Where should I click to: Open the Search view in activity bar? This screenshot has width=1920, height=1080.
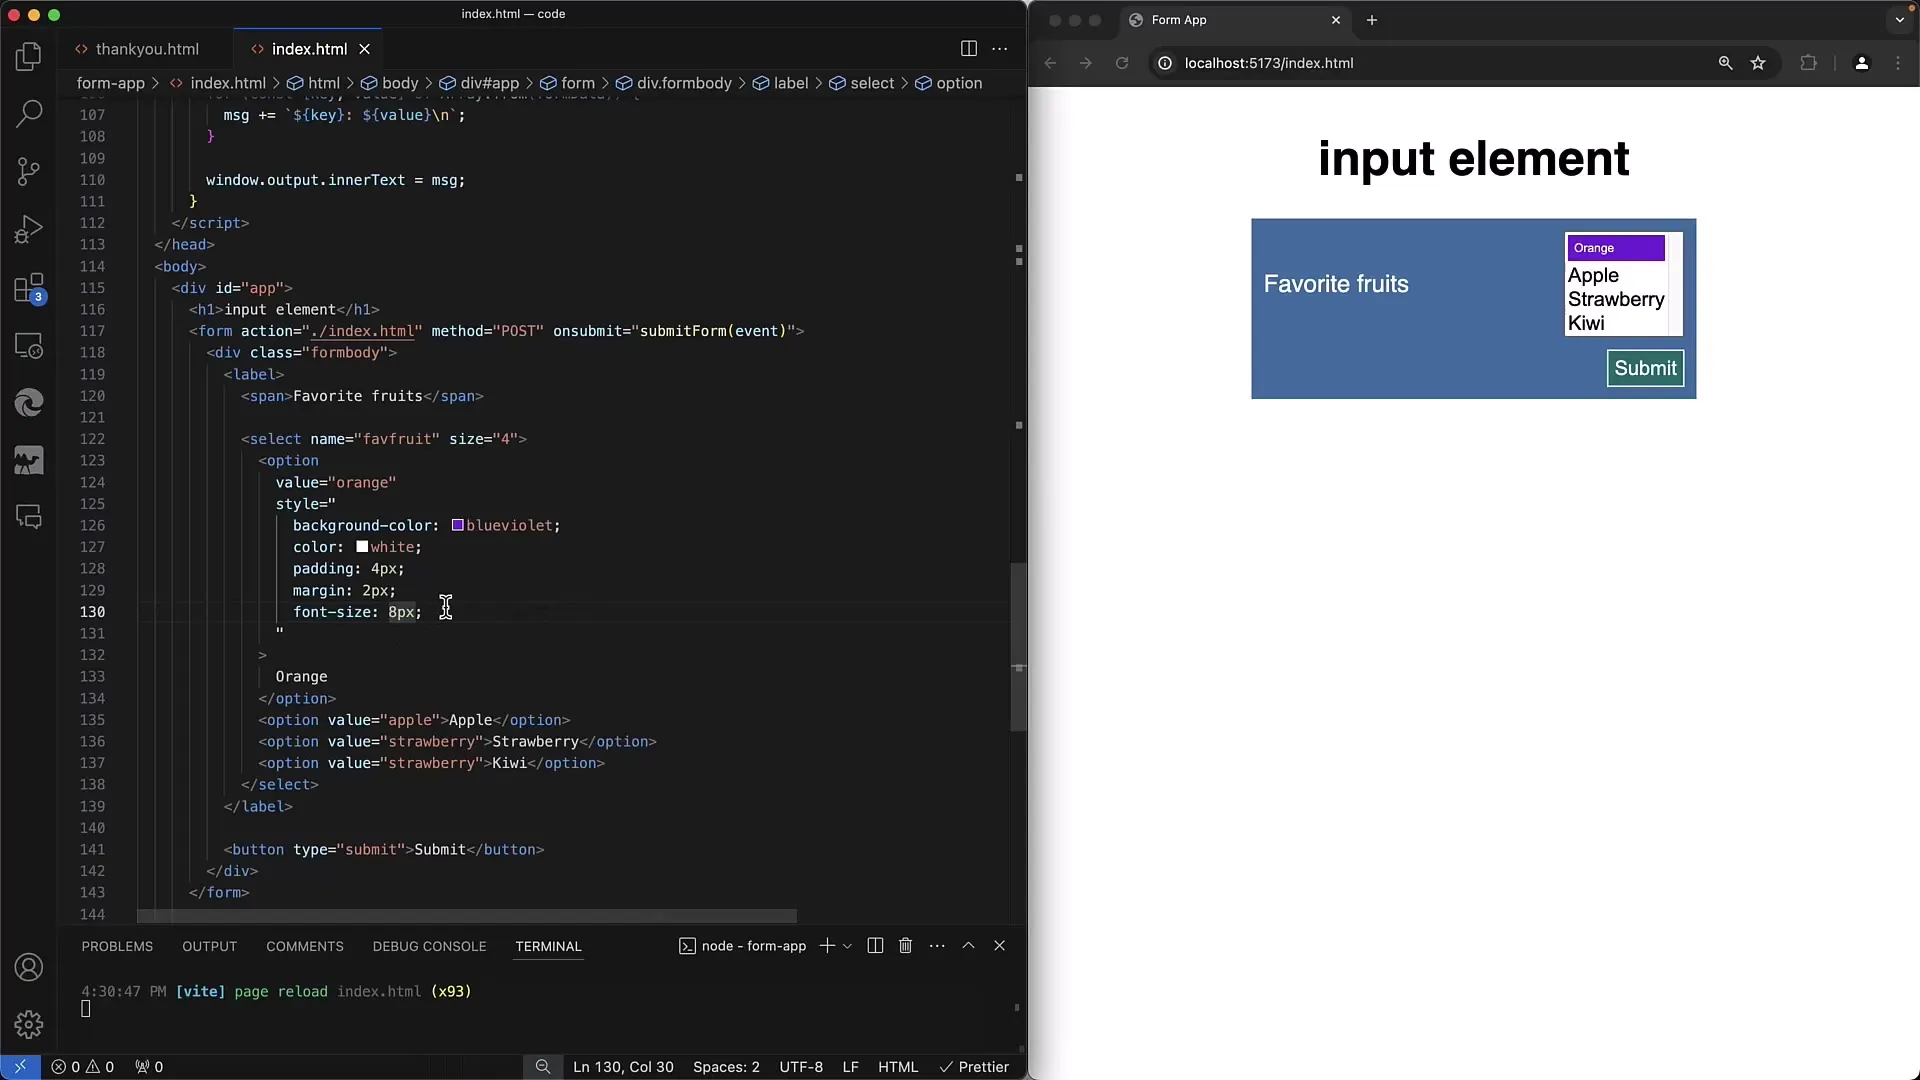[29, 113]
